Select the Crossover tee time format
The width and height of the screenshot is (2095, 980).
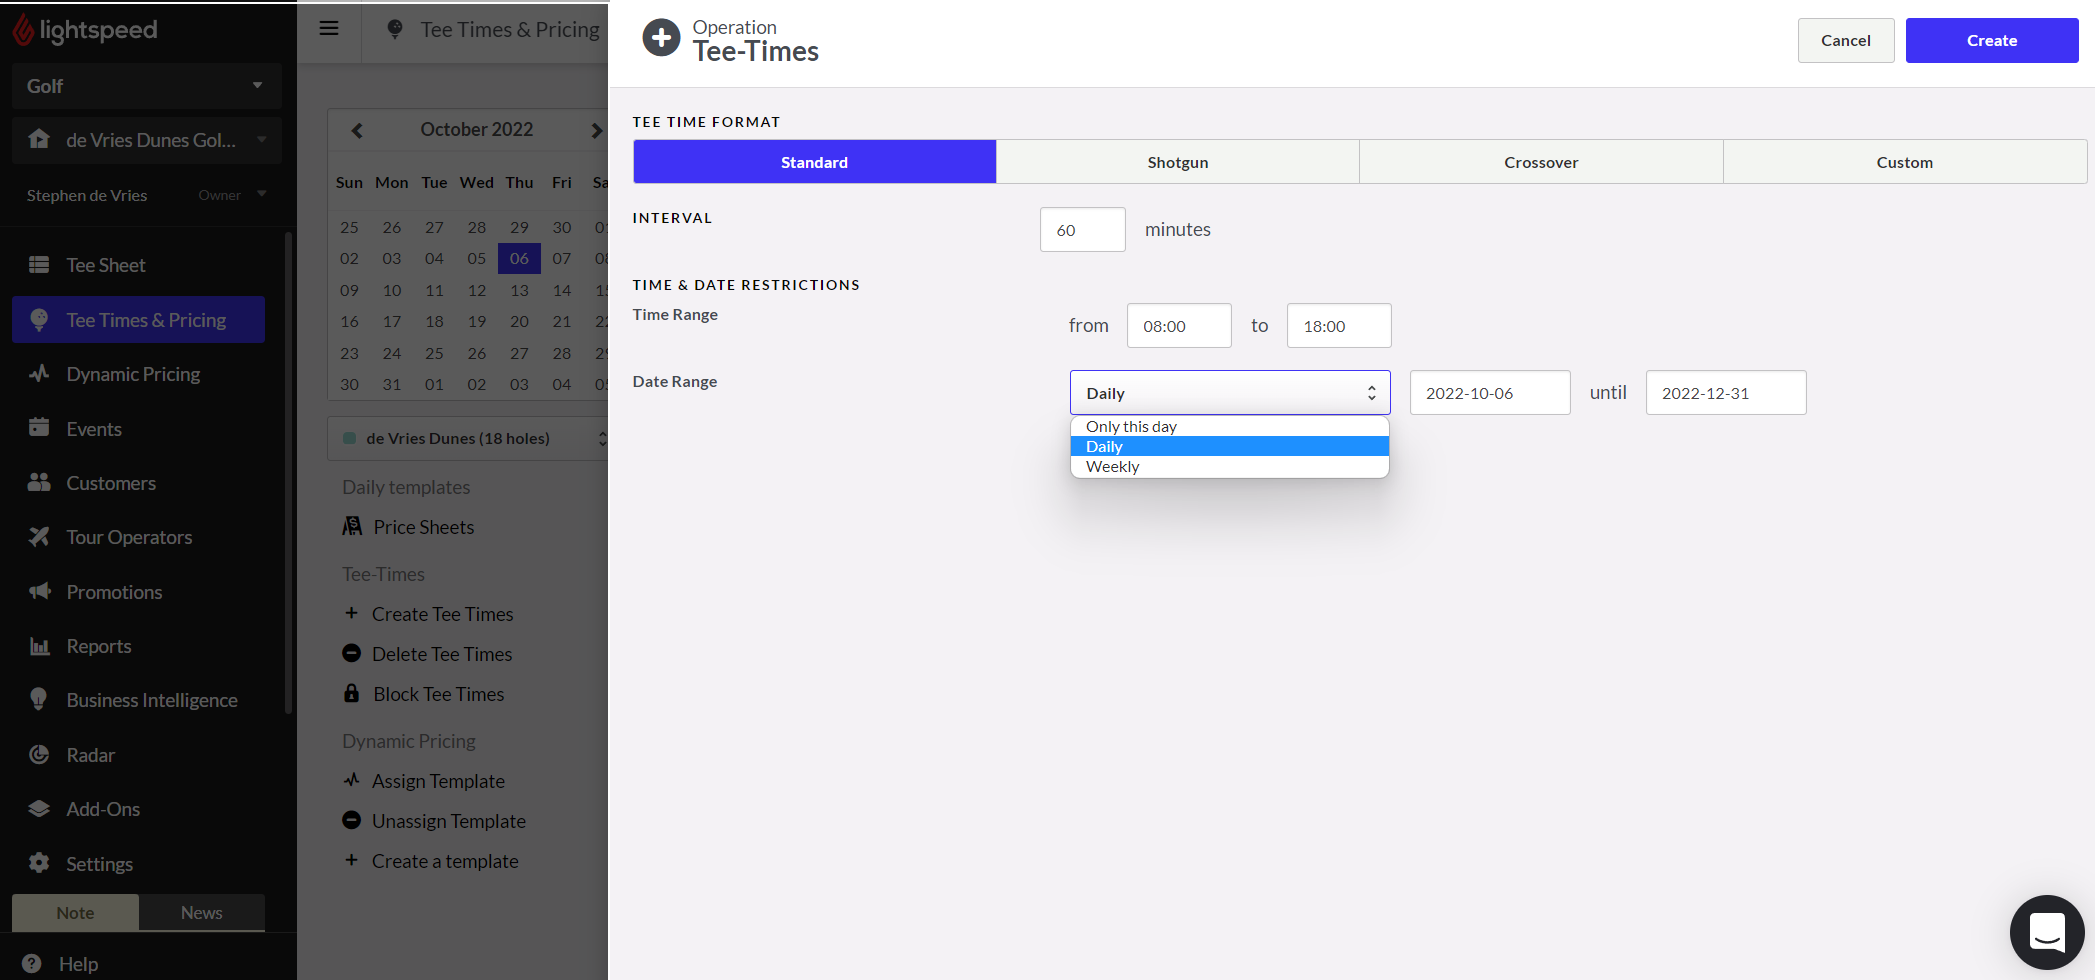(x=1541, y=162)
